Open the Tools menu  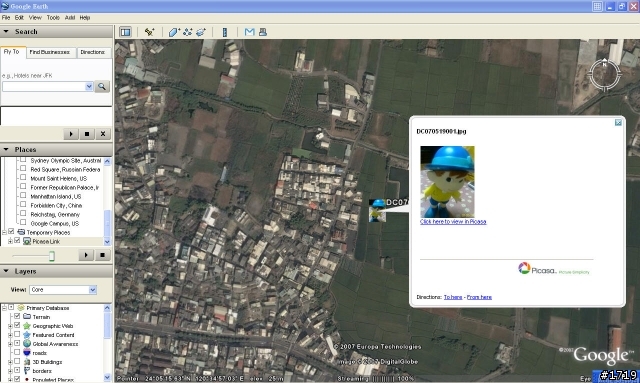coord(53,18)
